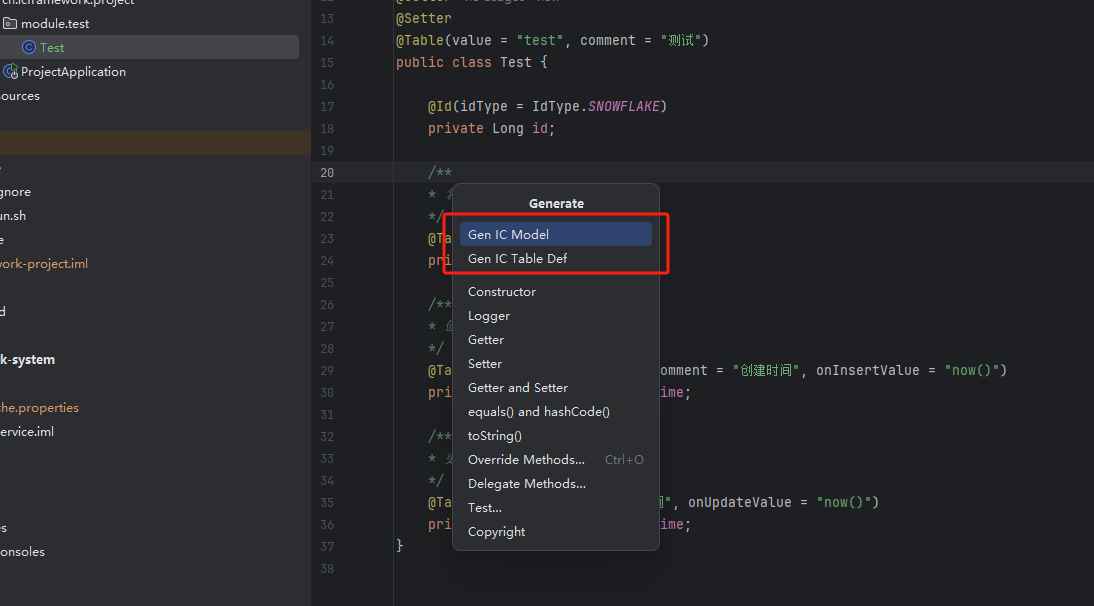Pick the standalone Getter entry in Generate popup
Viewport: 1094px width, 606px height.
coord(485,340)
